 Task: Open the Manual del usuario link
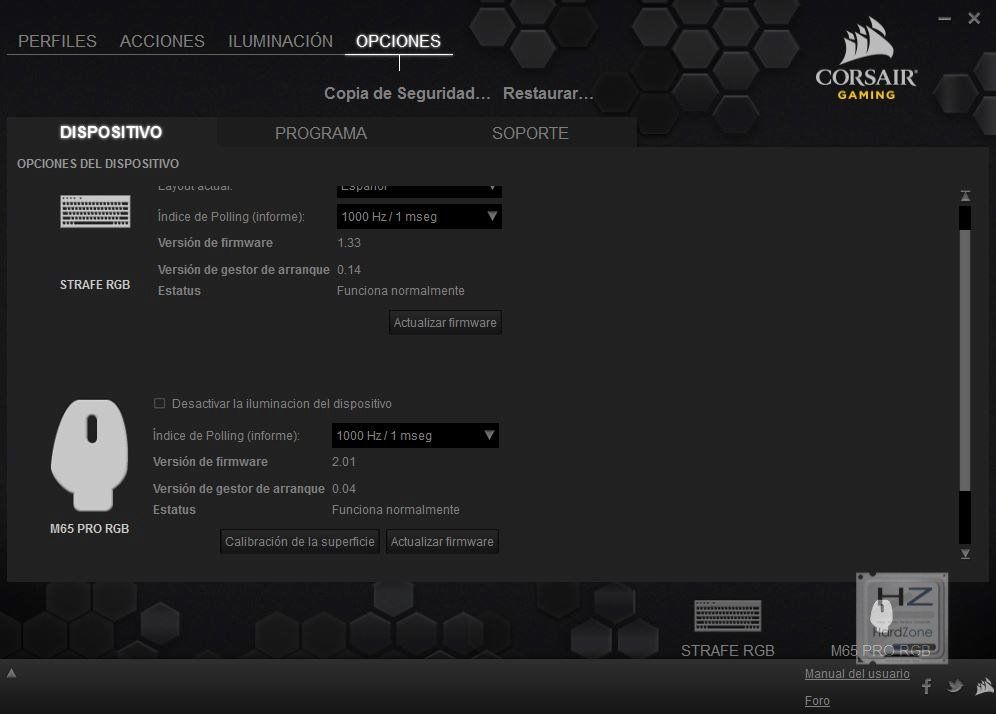point(857,673)
